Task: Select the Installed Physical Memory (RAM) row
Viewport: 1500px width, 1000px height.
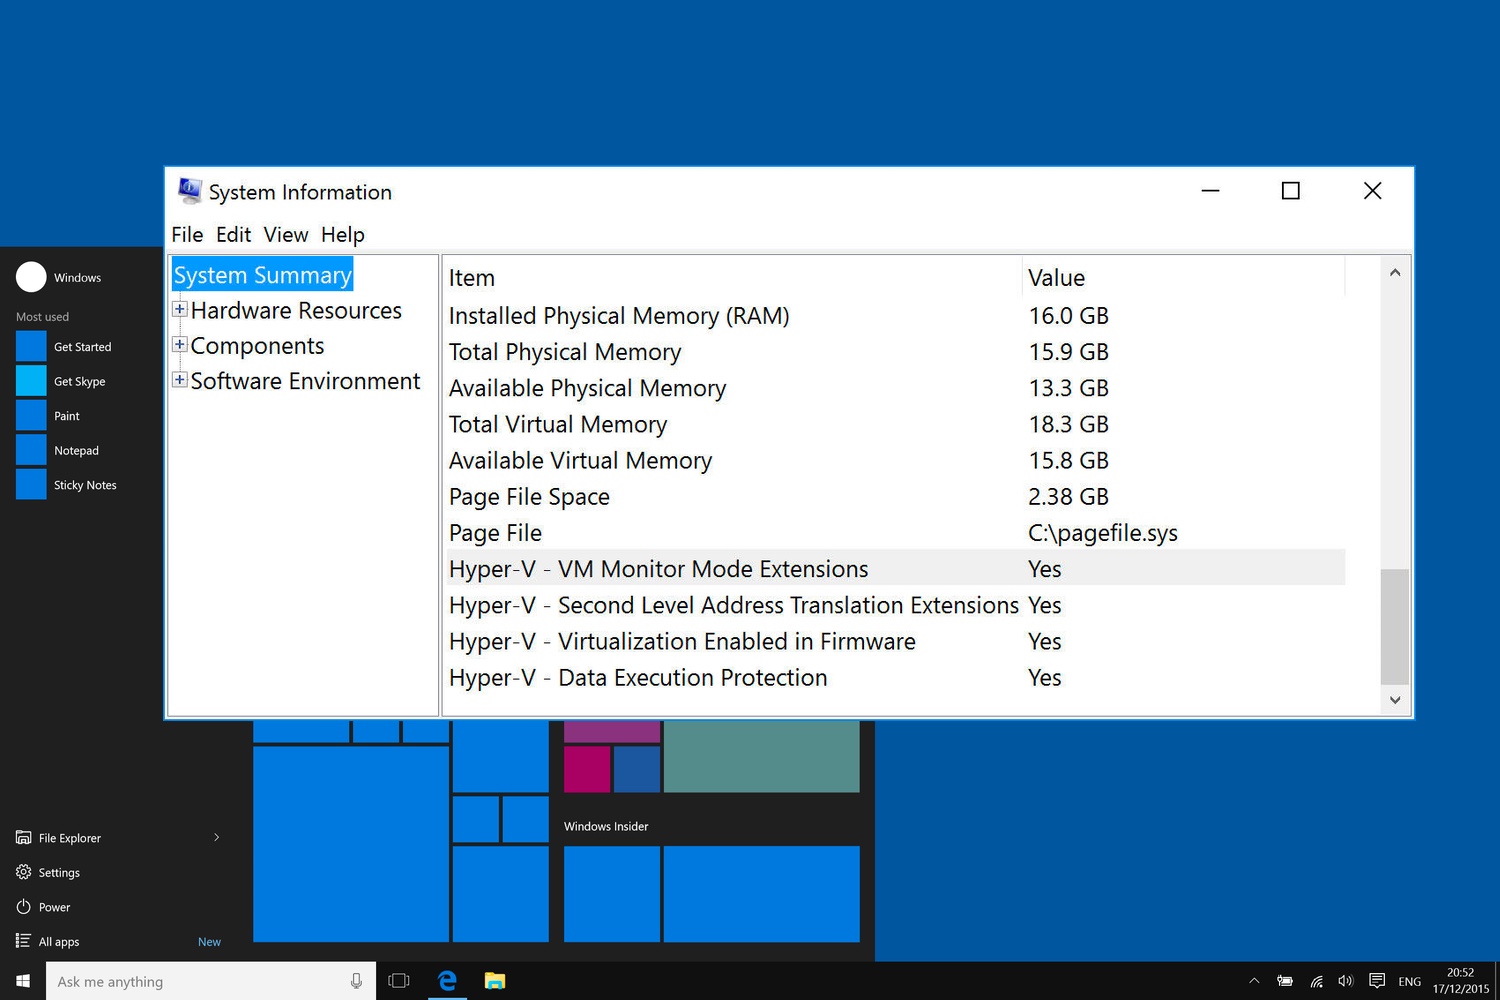Action: tap(895, 316)
